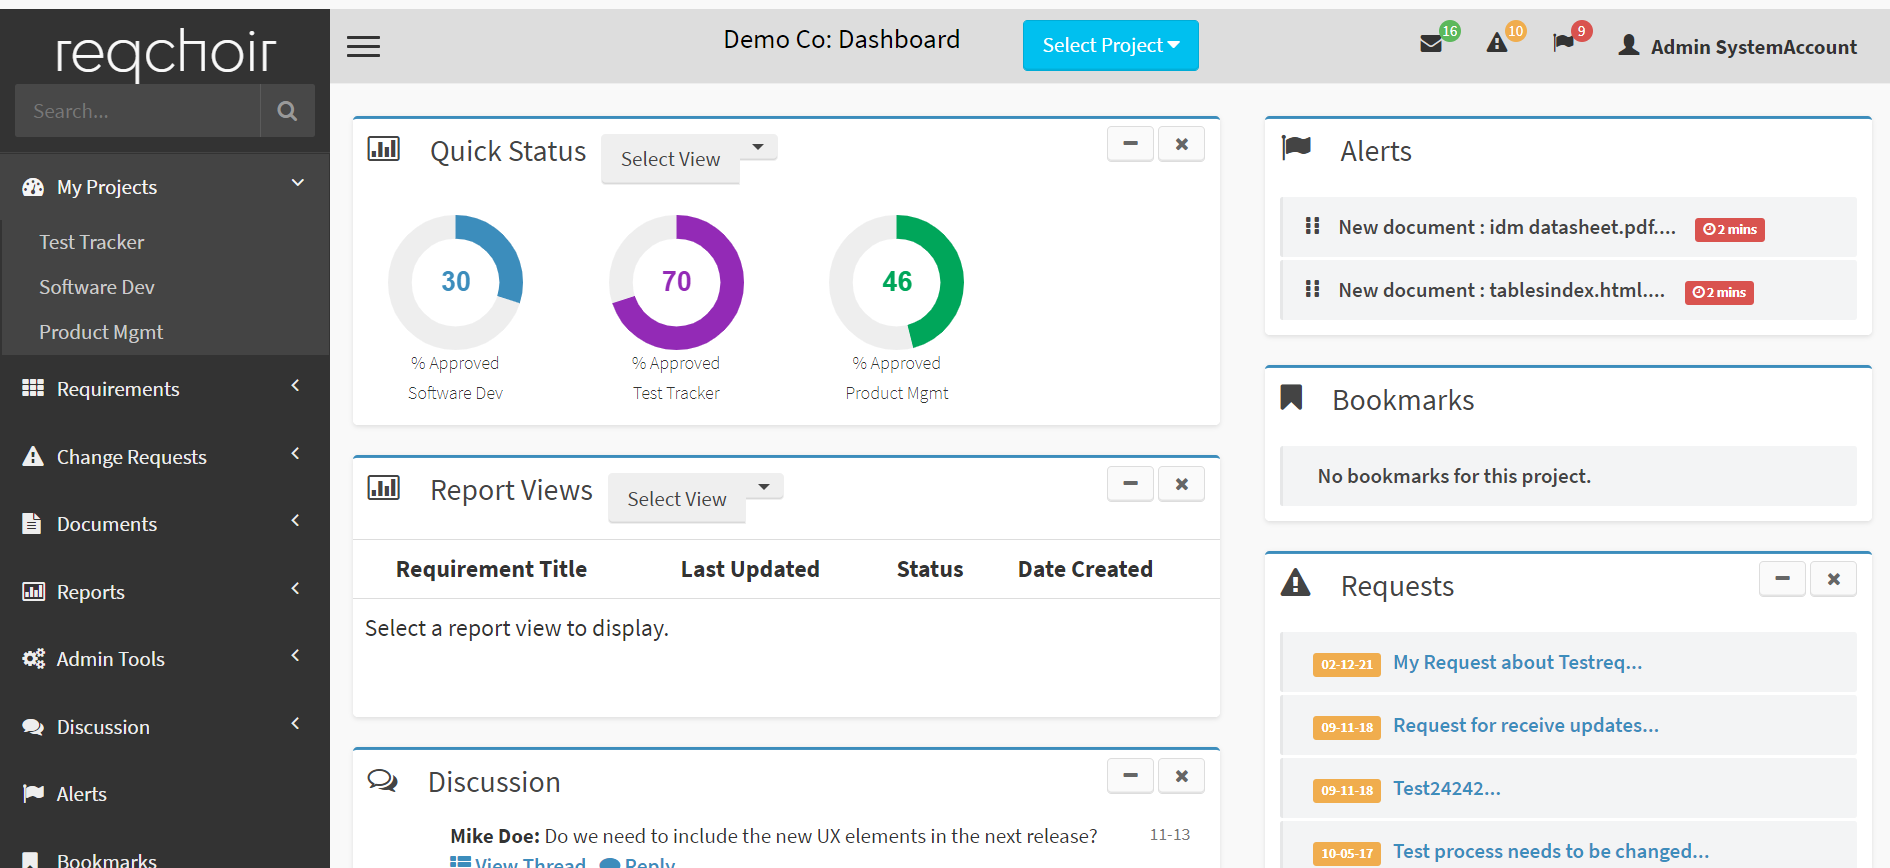1890x868 pixels.
Task: Sort by Status column header
Action: coord(930,569)
